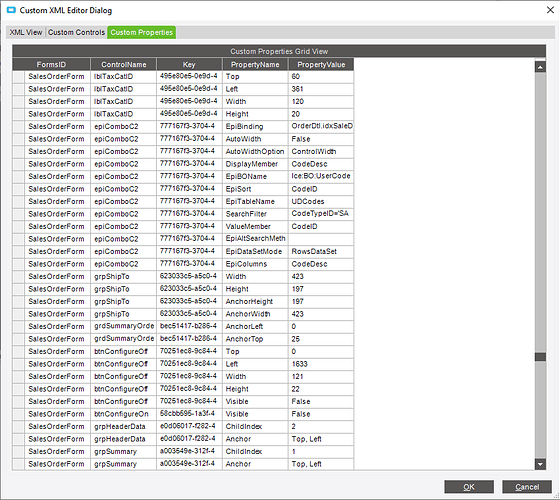Select the row header for the EpiBinding row
This screenshot has width=560, height=500.
pyautogui.click(x=18, y=126)
